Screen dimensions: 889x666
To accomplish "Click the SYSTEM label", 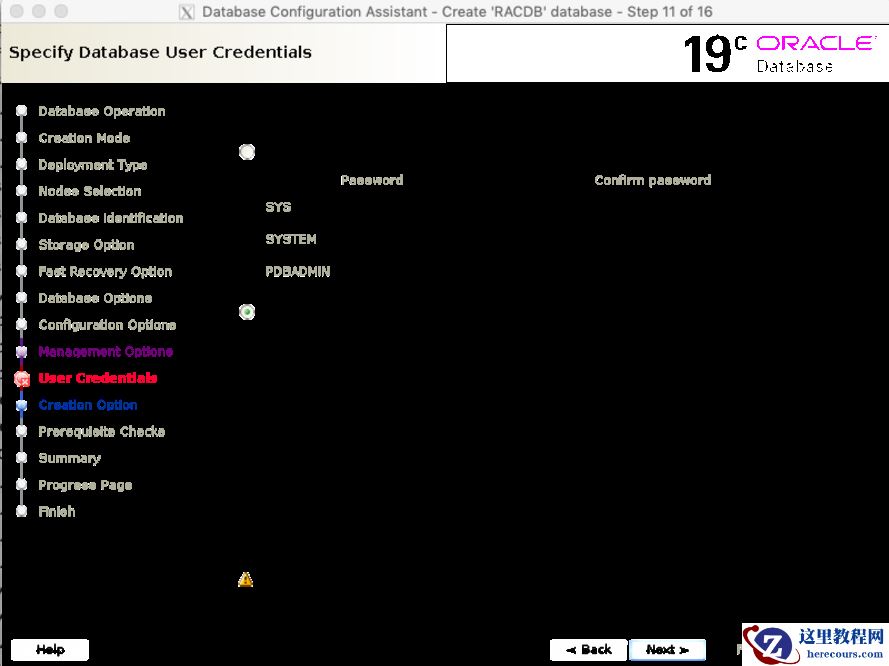I will [291, 239].
